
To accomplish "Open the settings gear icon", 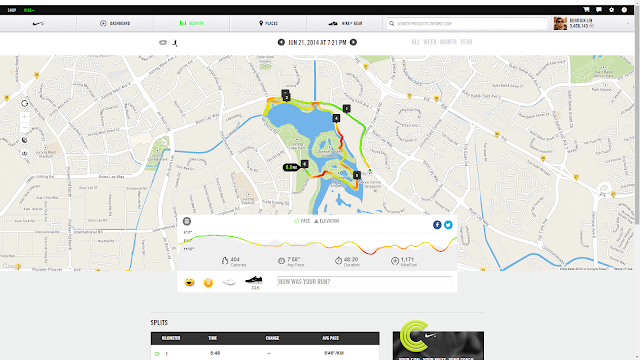I will pos(611,10).
